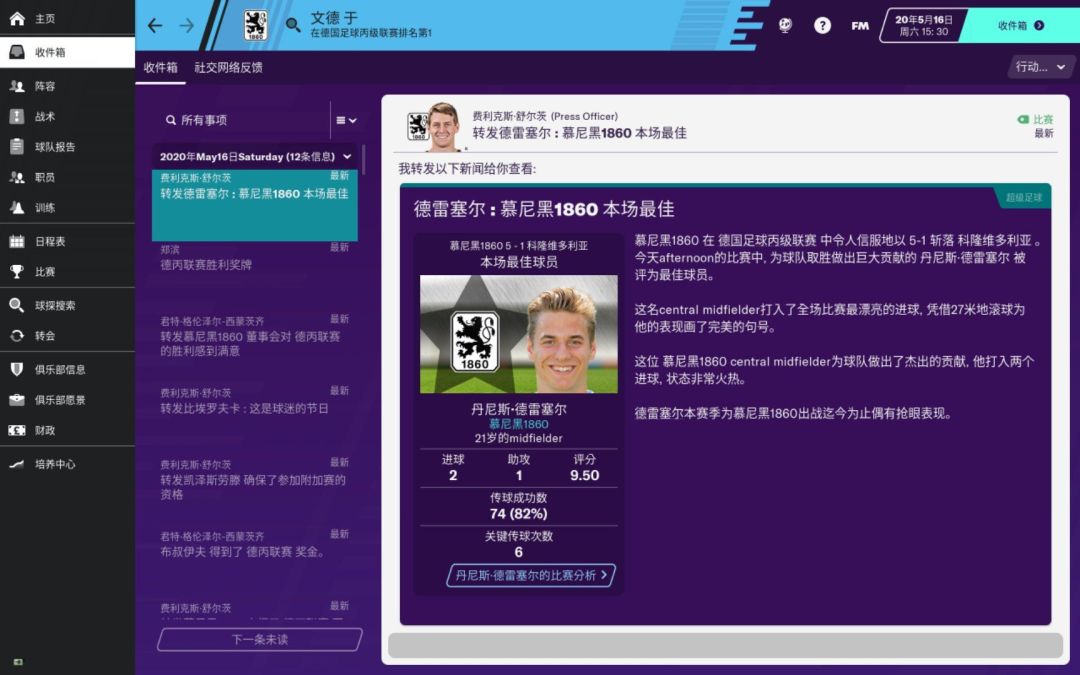The width and height of the screenshot is (1080, 675).
Task: Open 丹尼斯·德雷塞尔的比赛分析 match analysis button
Action: pos(530,575)
